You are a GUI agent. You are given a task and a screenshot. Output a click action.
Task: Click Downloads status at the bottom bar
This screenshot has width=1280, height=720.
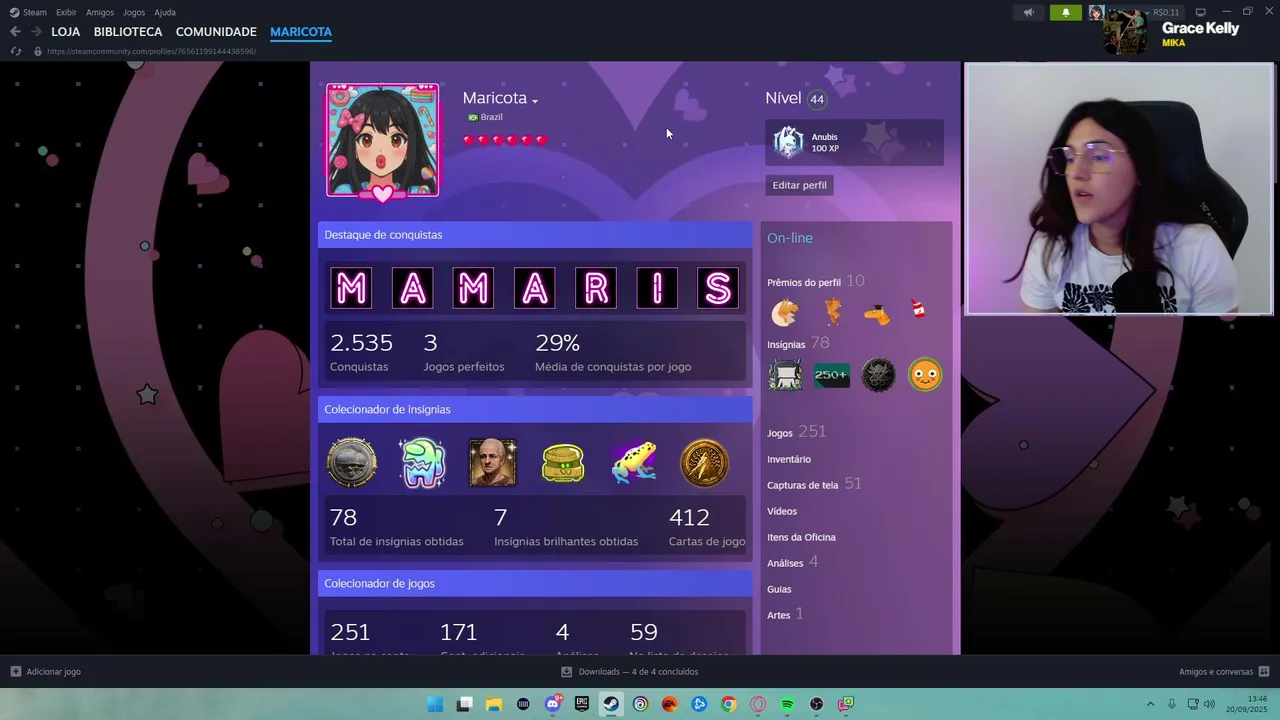pos(629,672)
